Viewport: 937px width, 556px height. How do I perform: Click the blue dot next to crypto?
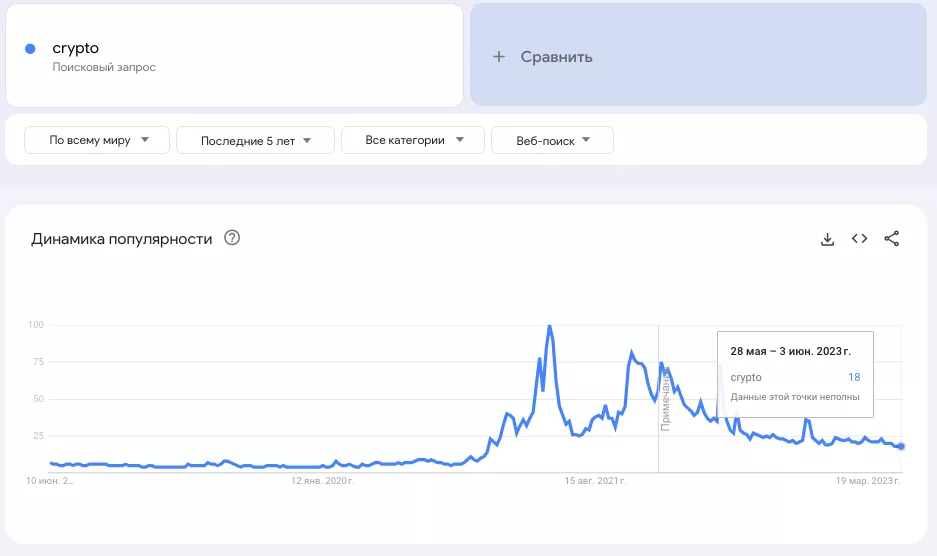[x=30, y=48]
